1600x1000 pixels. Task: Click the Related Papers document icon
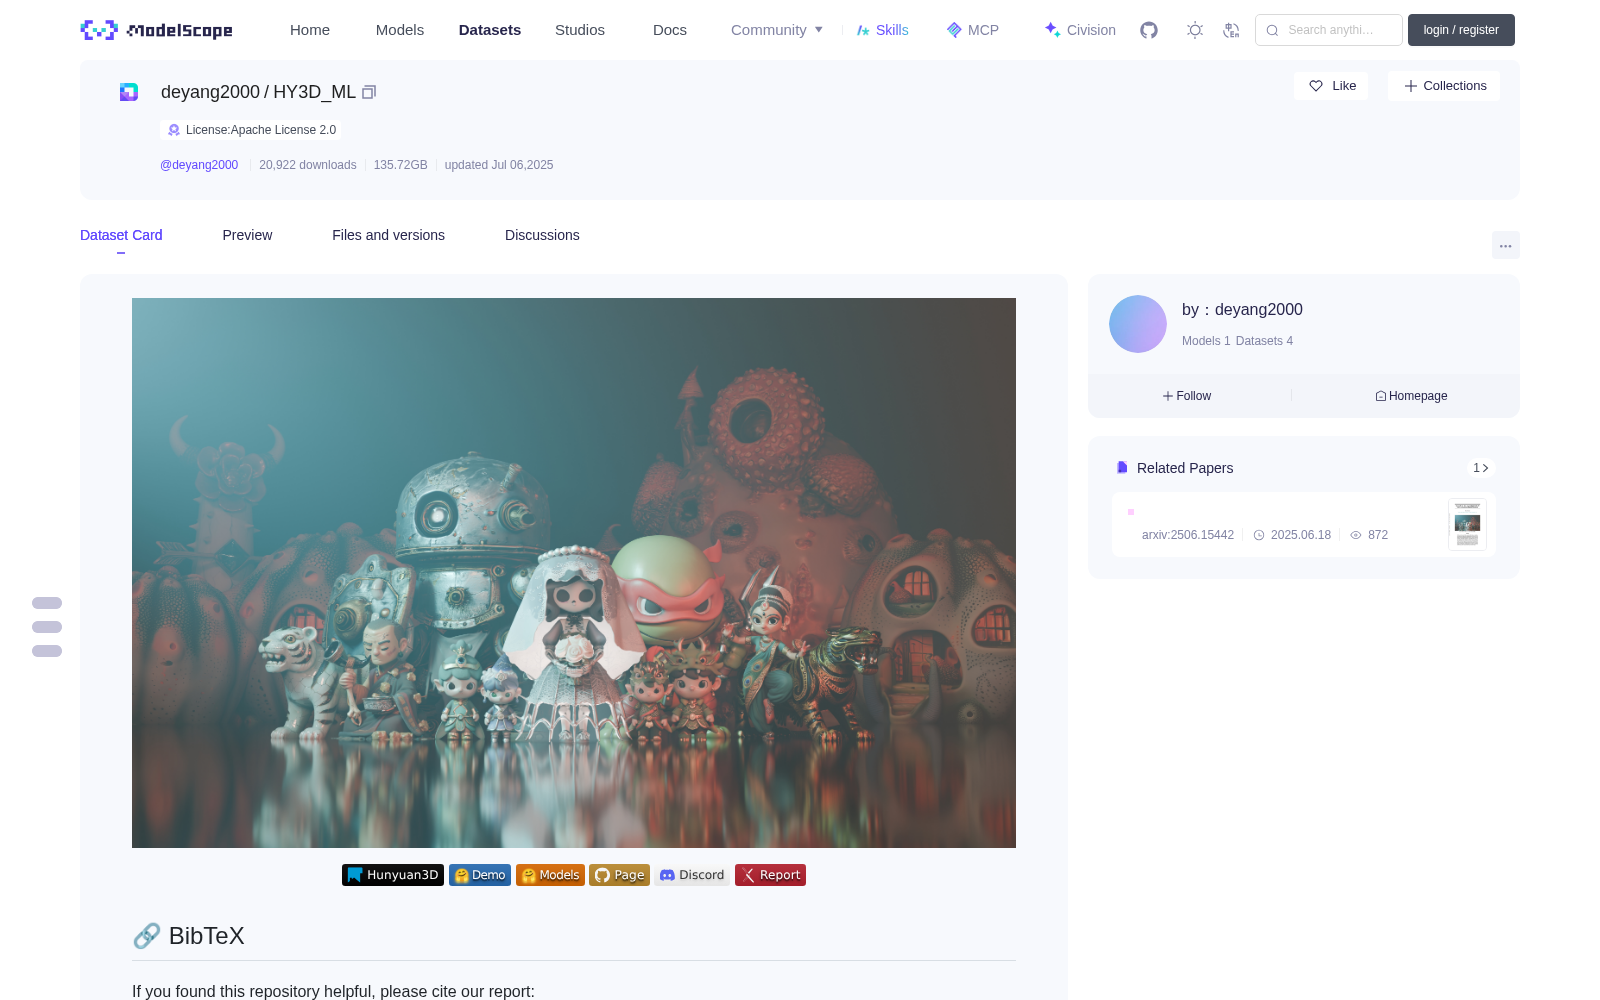point(1122,468)
